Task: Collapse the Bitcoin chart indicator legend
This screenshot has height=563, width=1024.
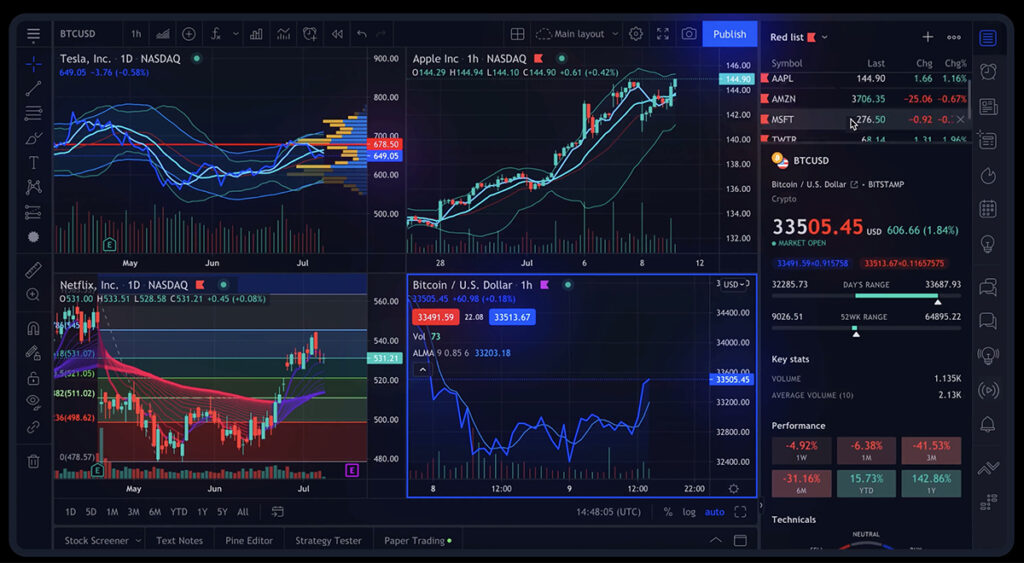Action: (423, 370)
